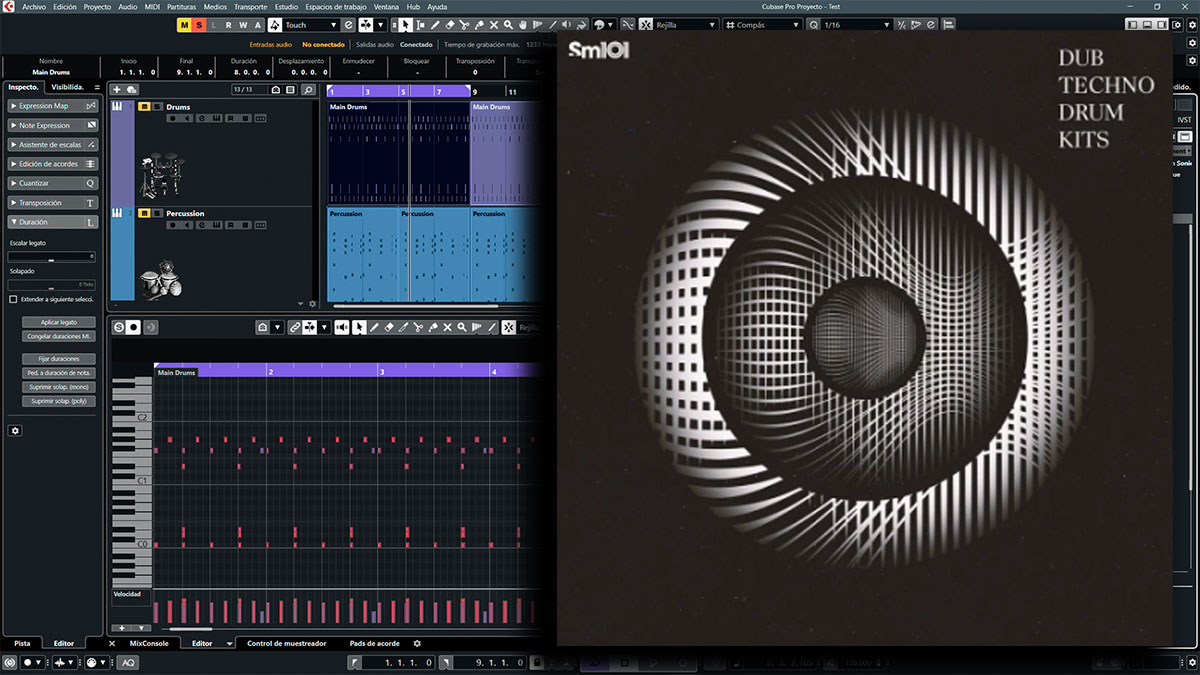The height and width of the screenshot is (675, 1200).
Task: Expand Asistente de escalas section
Action: [x=53, y=145]
